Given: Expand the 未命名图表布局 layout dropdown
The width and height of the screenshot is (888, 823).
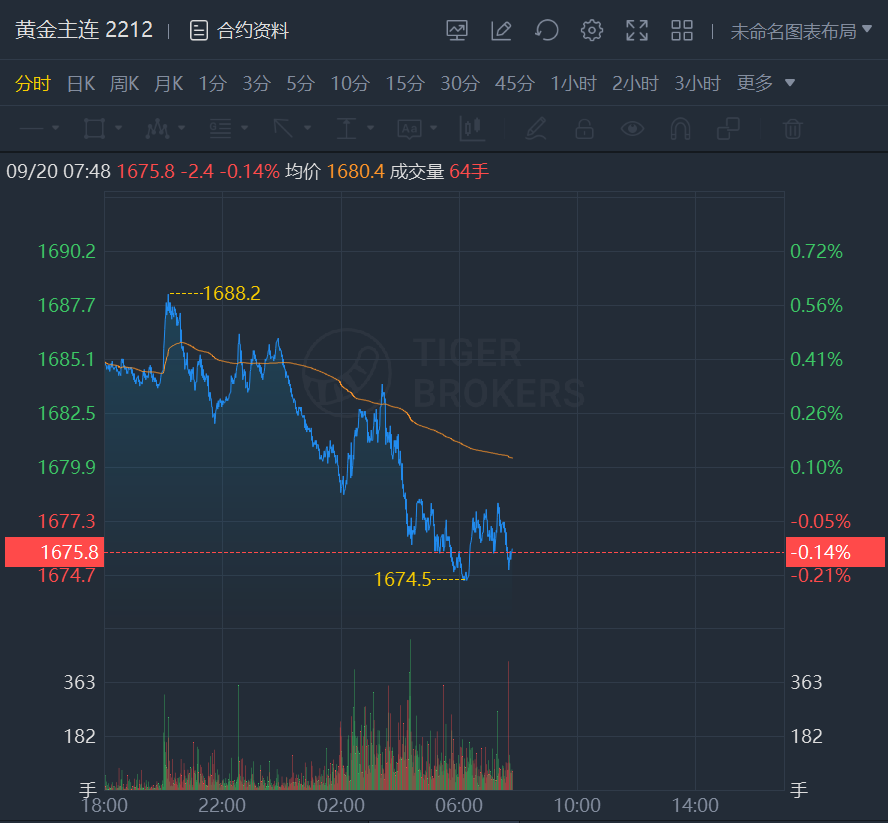Looking at the screenshot, I should 801,31.
